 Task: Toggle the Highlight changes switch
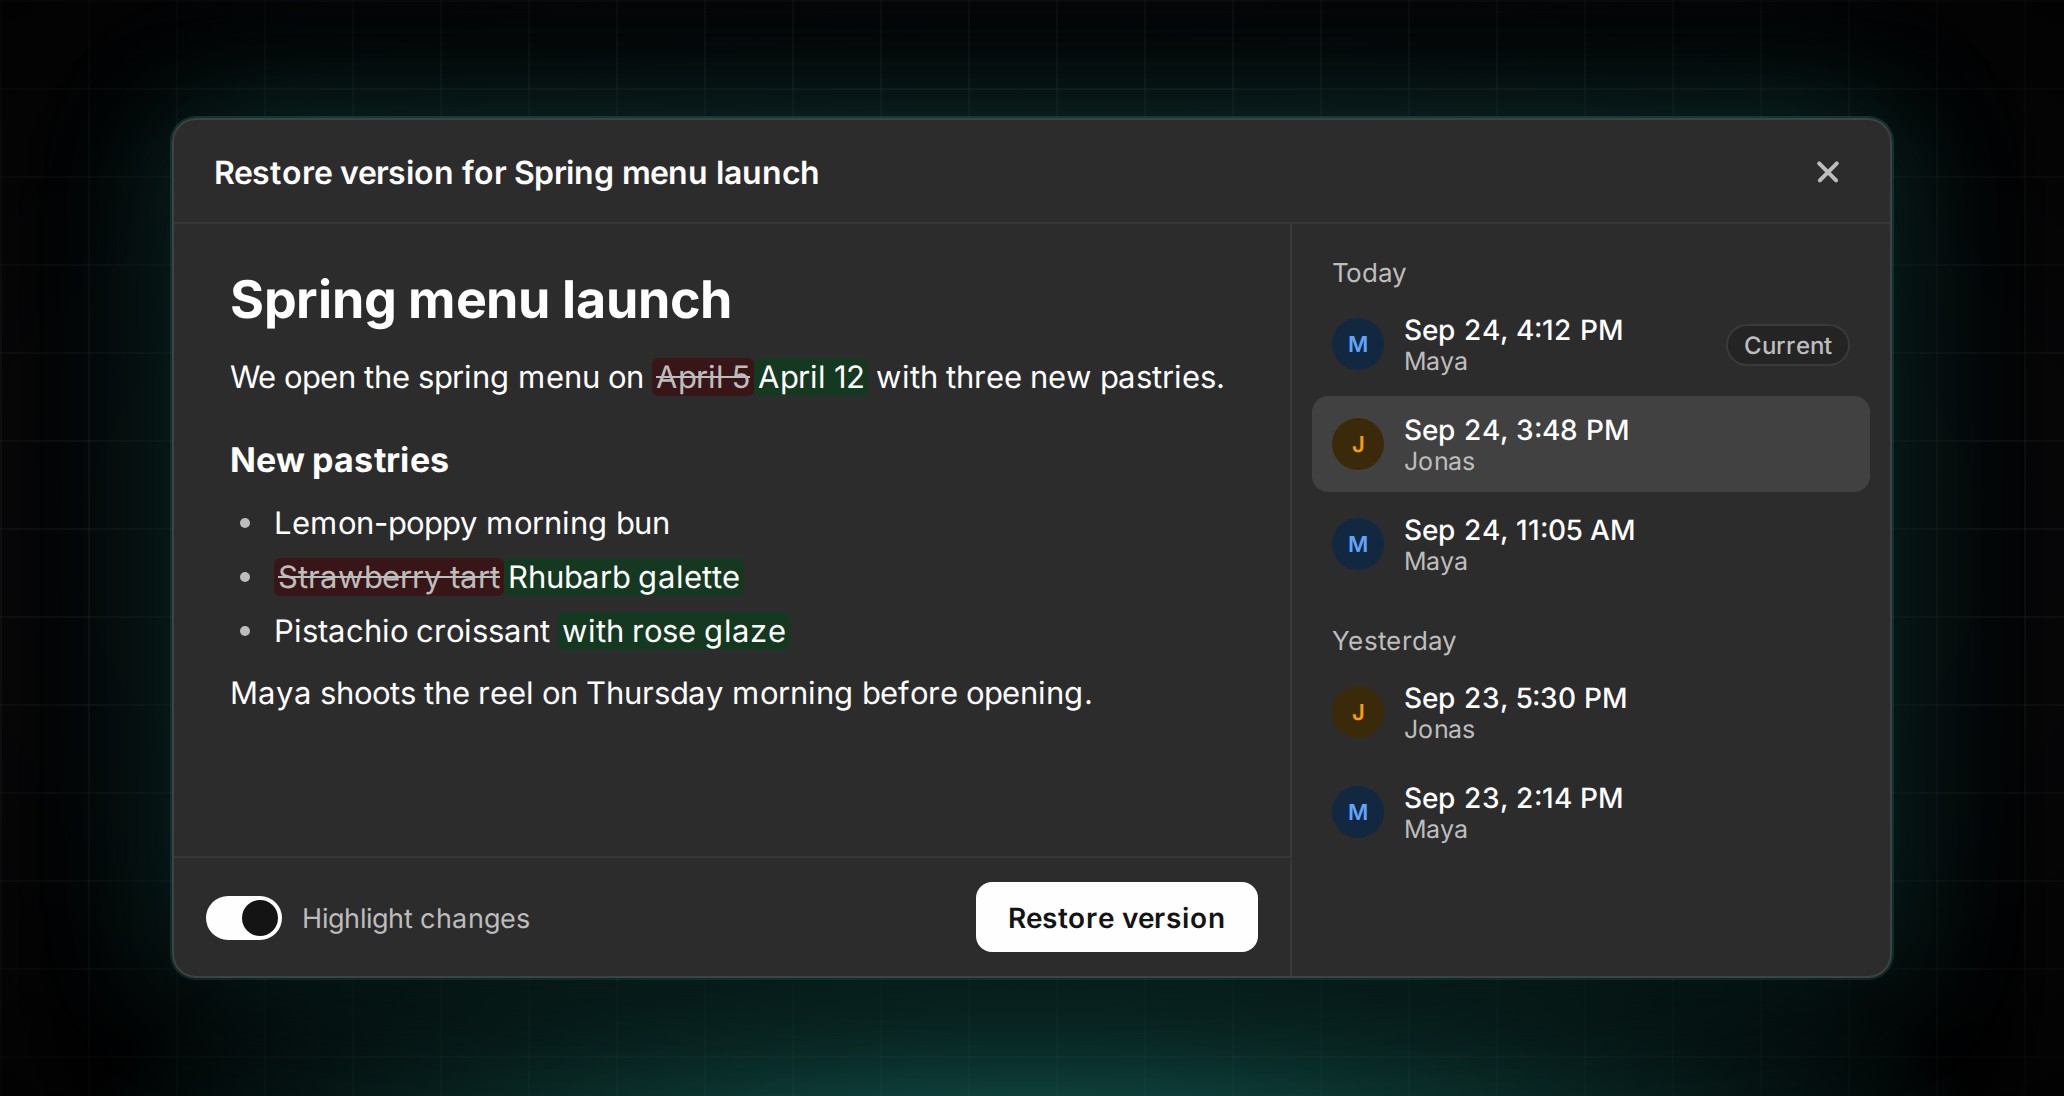coord(244,918)
